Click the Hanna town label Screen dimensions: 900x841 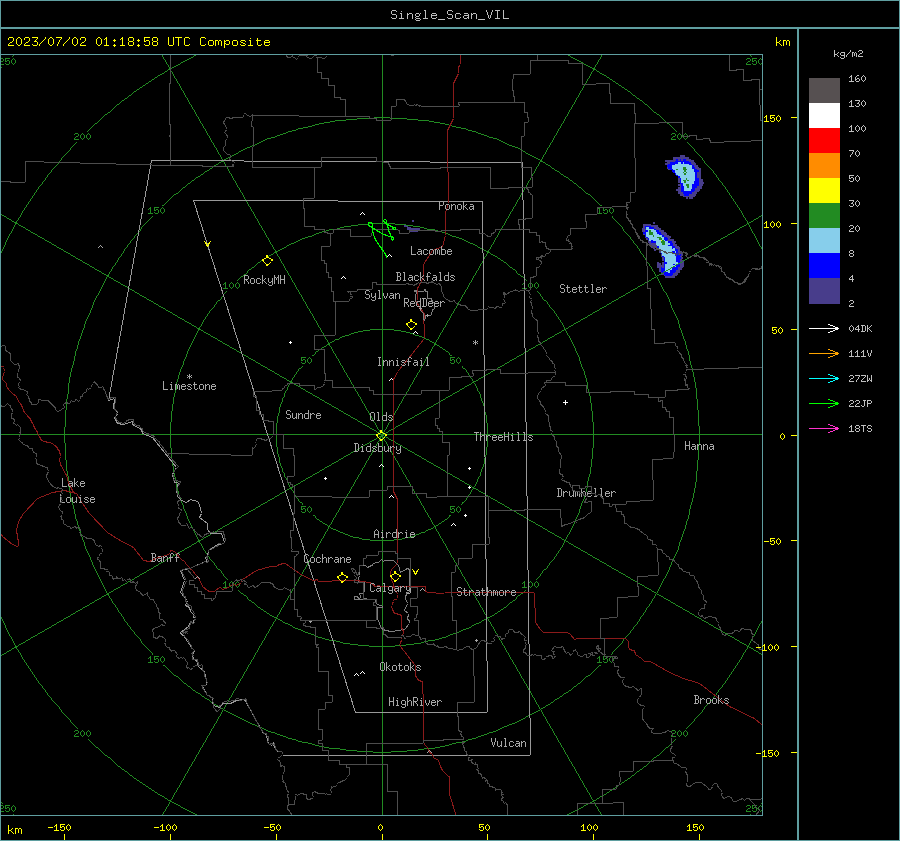[x=699, y=446]
